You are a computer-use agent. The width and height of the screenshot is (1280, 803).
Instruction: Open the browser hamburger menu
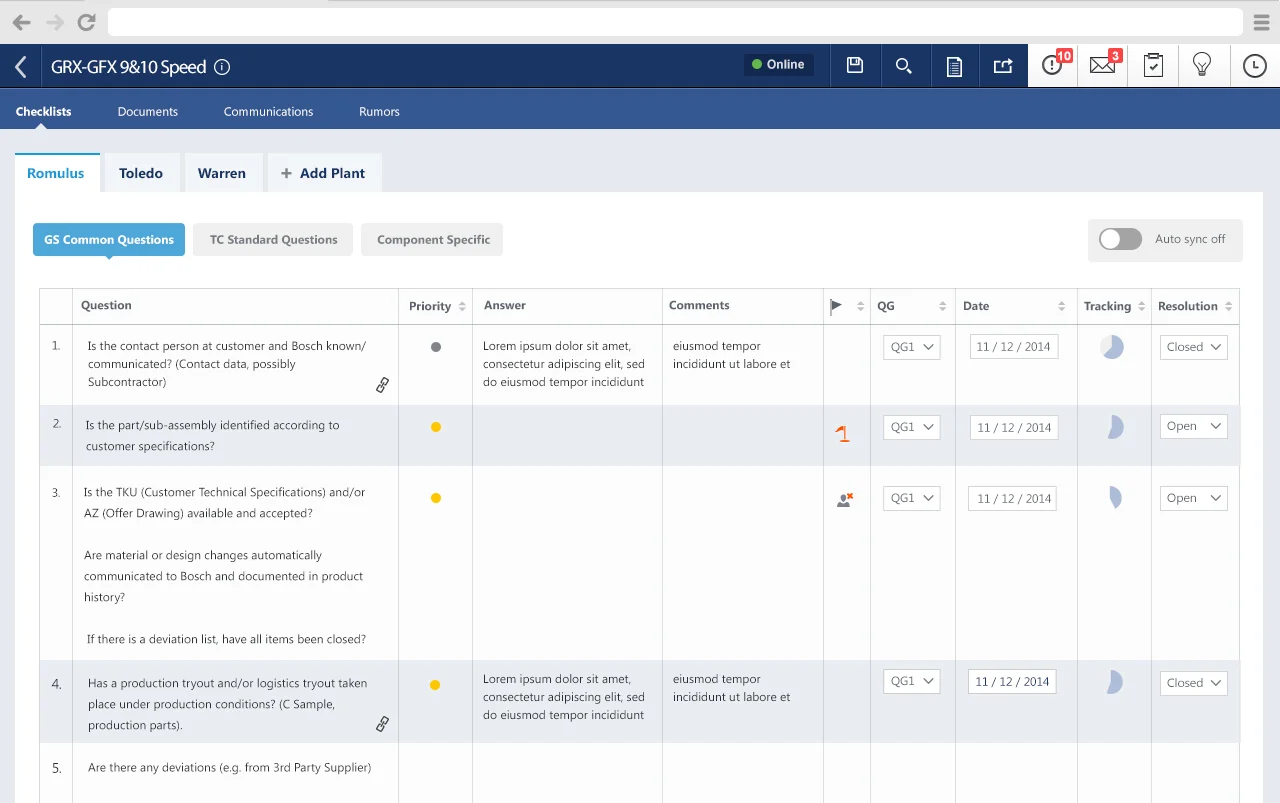coord(1262,22)
